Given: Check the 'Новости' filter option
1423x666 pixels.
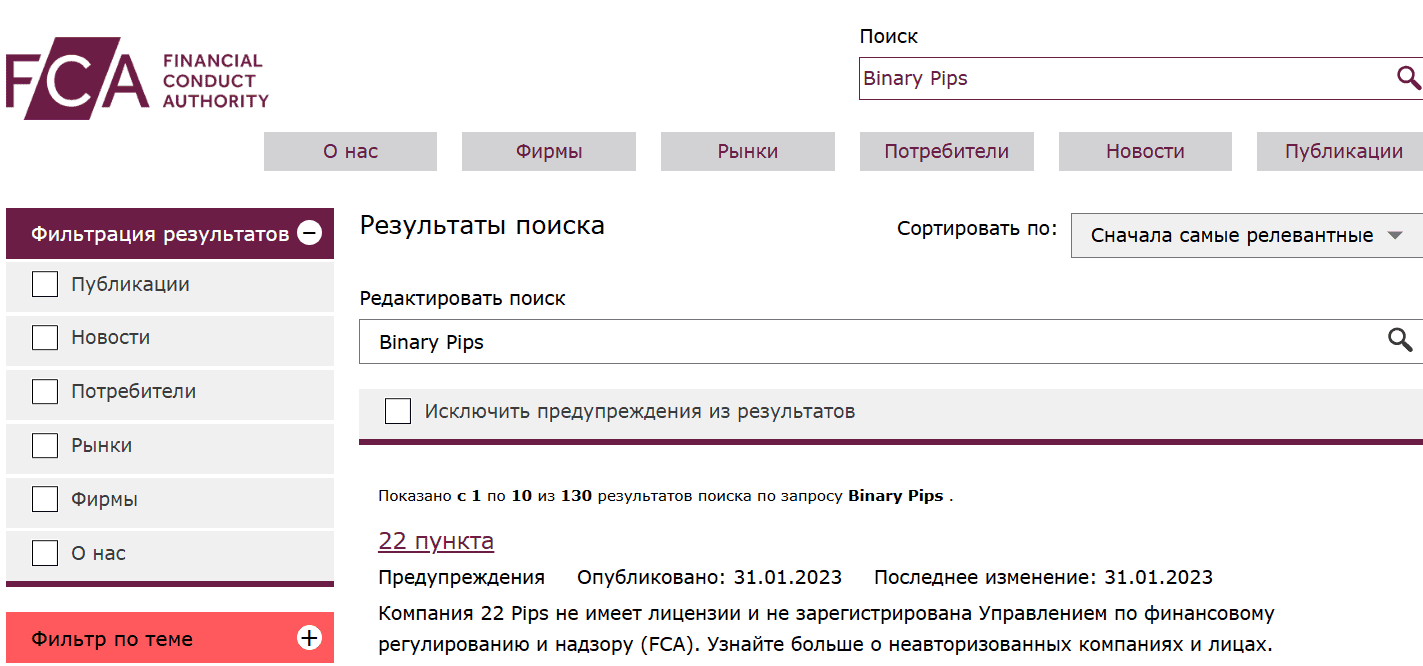Looking at the screenshot, I should point(45,337).
